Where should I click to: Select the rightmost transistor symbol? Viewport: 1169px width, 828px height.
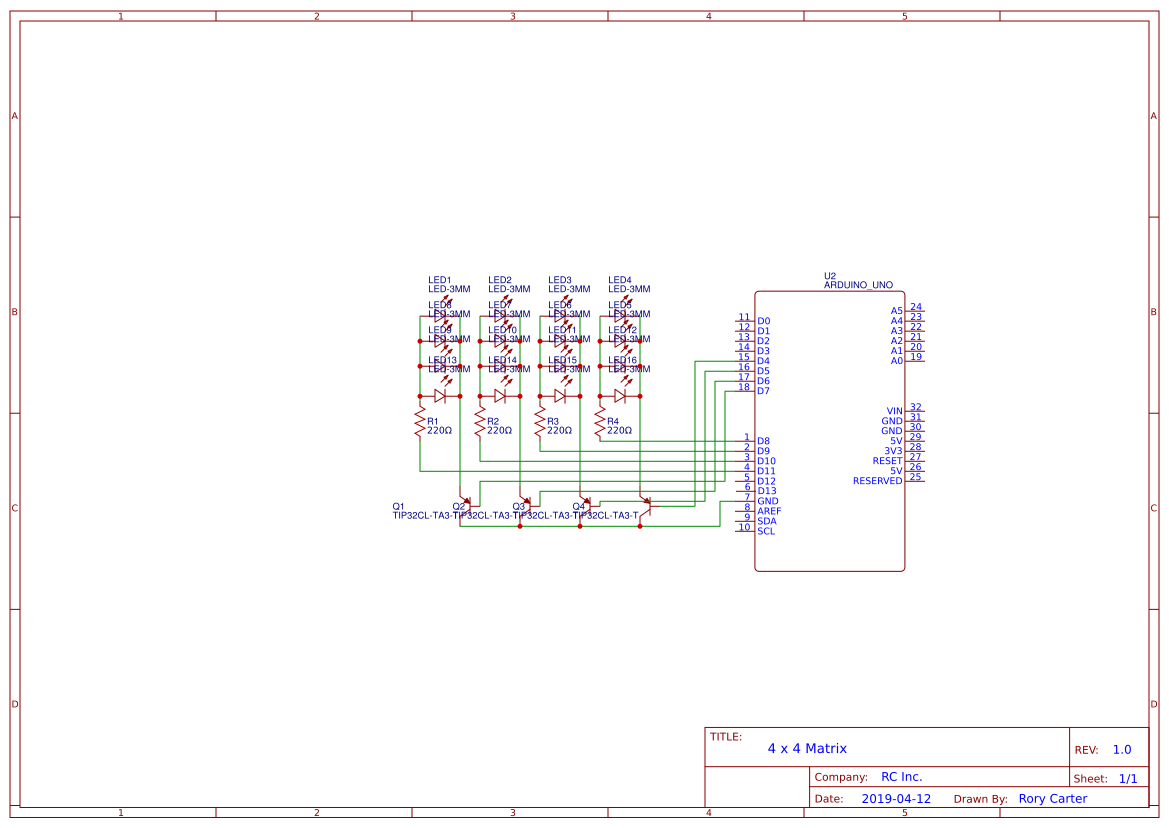coord(645,505)
